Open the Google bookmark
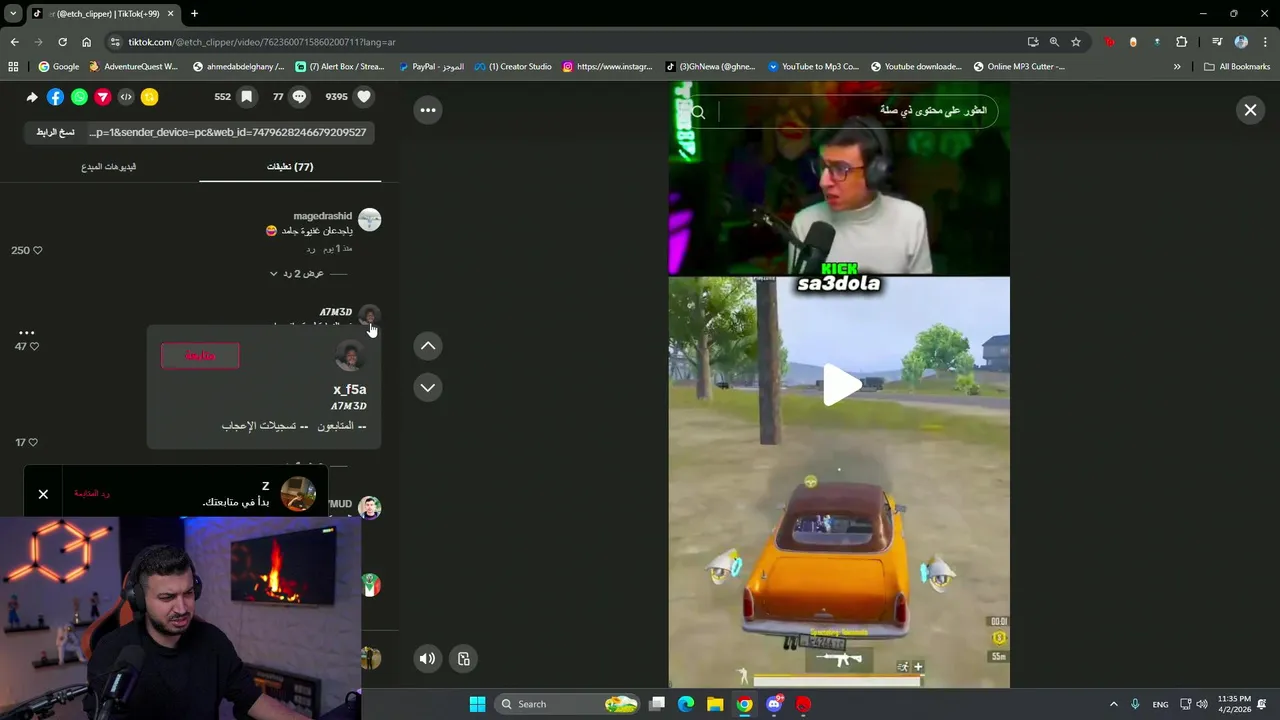 (x=58, y=67)
